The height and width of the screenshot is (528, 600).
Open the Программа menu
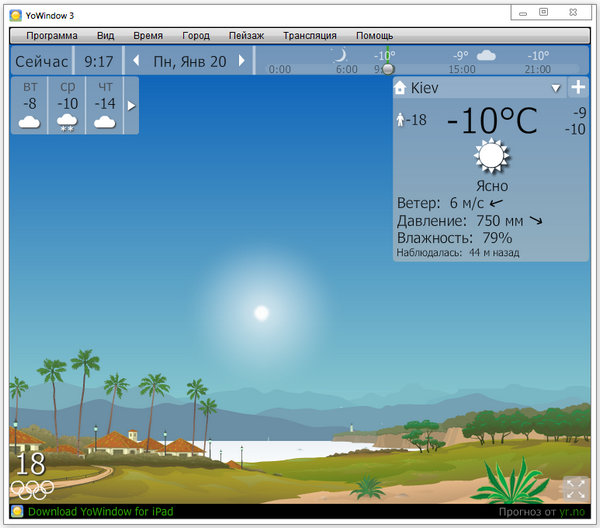51,35
